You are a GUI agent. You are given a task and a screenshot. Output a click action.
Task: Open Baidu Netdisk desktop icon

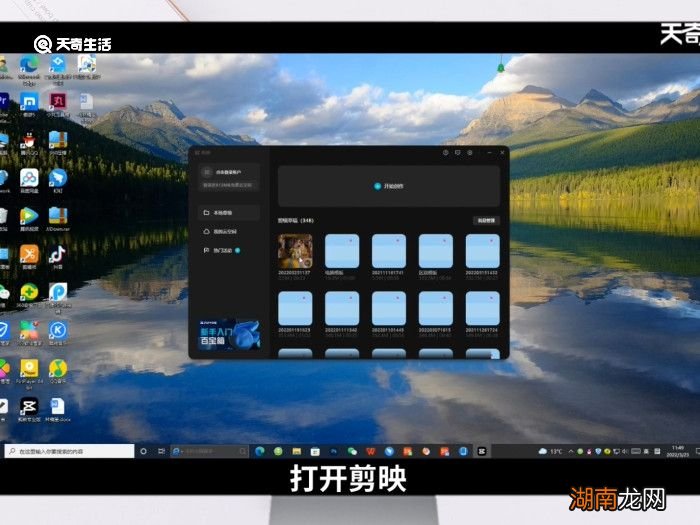pyautogui.click(x=29, y=178)
